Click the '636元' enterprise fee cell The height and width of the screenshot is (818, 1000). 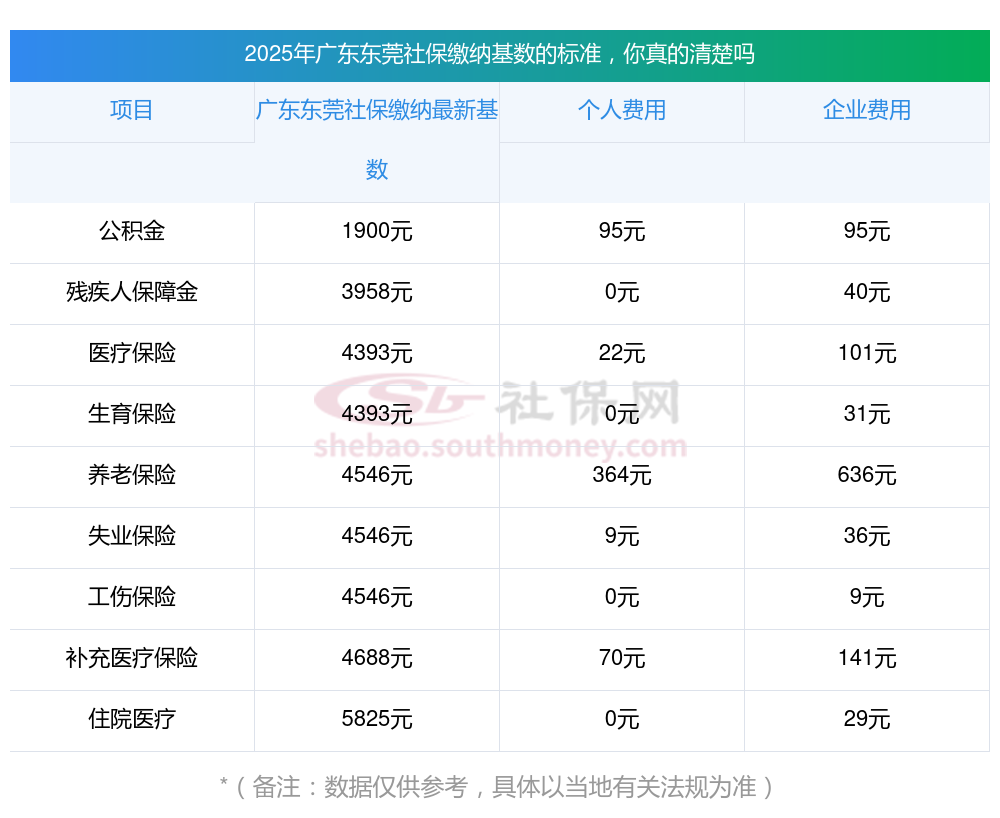[x=867, y=475]
